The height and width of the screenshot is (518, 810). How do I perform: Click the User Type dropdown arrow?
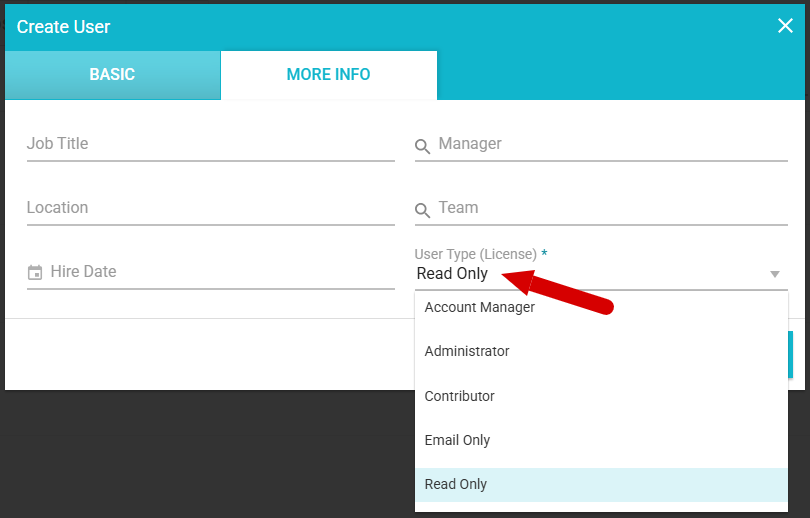click(x=774, y=274)
